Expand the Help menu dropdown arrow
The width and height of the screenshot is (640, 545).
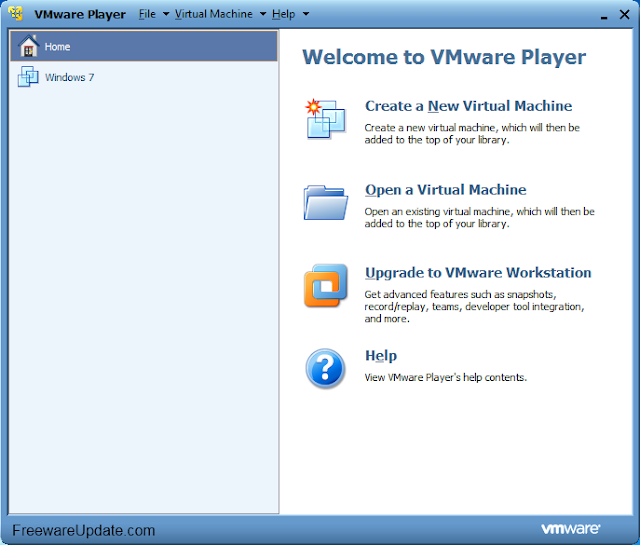306,14
